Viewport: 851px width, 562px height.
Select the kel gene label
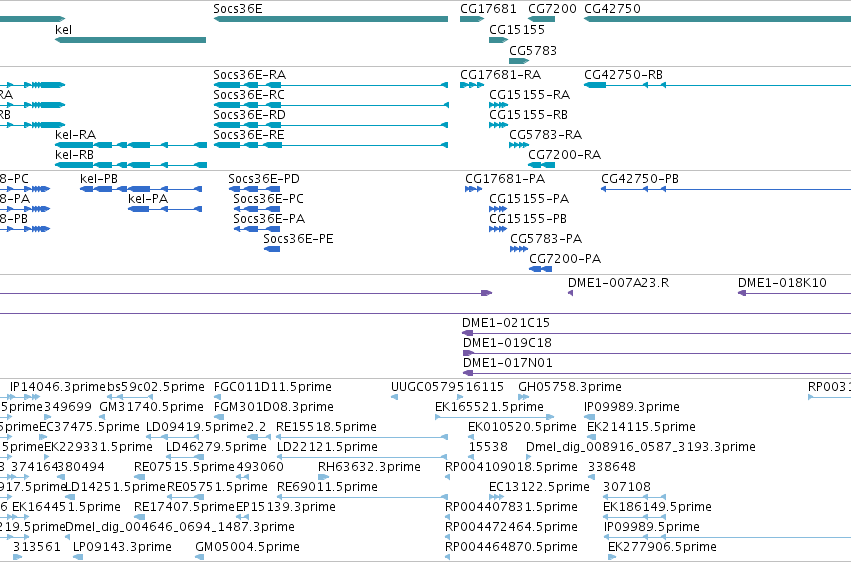(x=63, y=29)
